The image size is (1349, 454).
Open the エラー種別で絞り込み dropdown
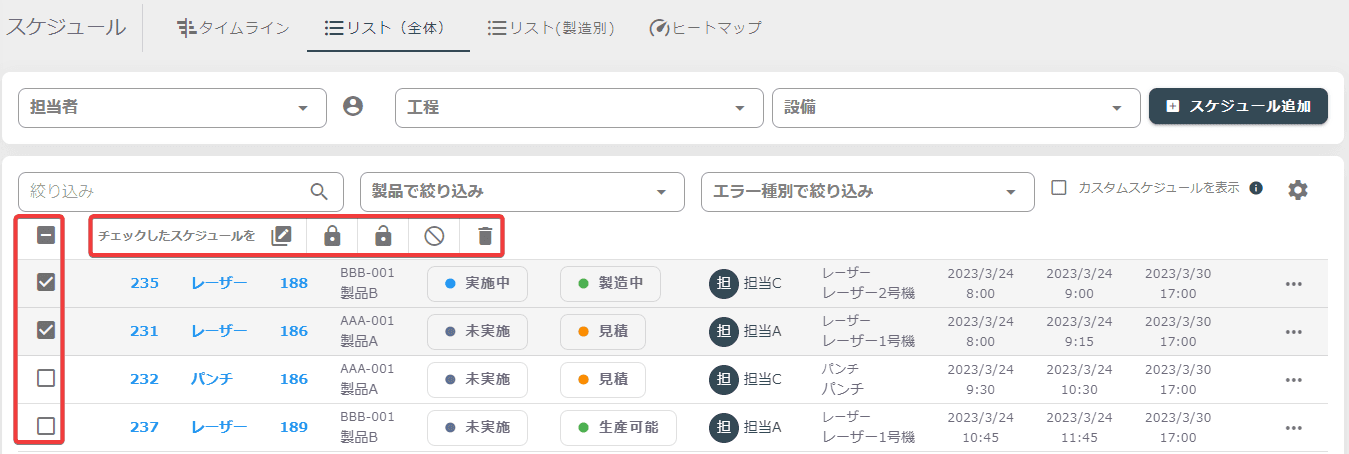[868, 192]
